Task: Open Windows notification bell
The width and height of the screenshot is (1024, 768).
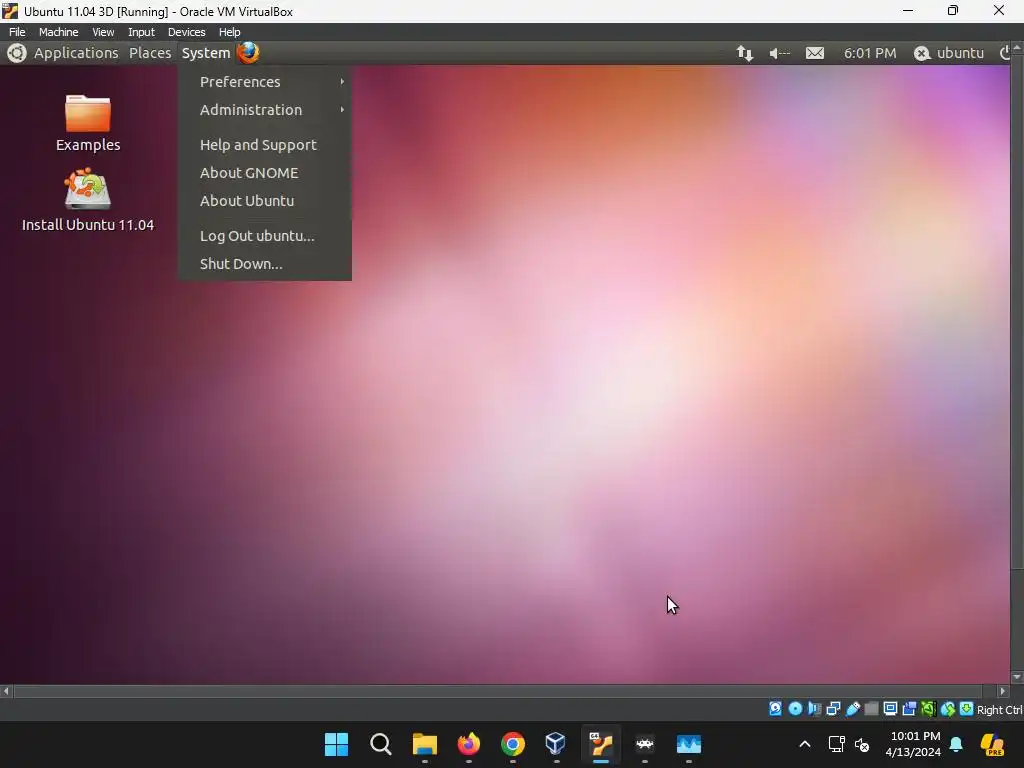Action: click(956, 744)
